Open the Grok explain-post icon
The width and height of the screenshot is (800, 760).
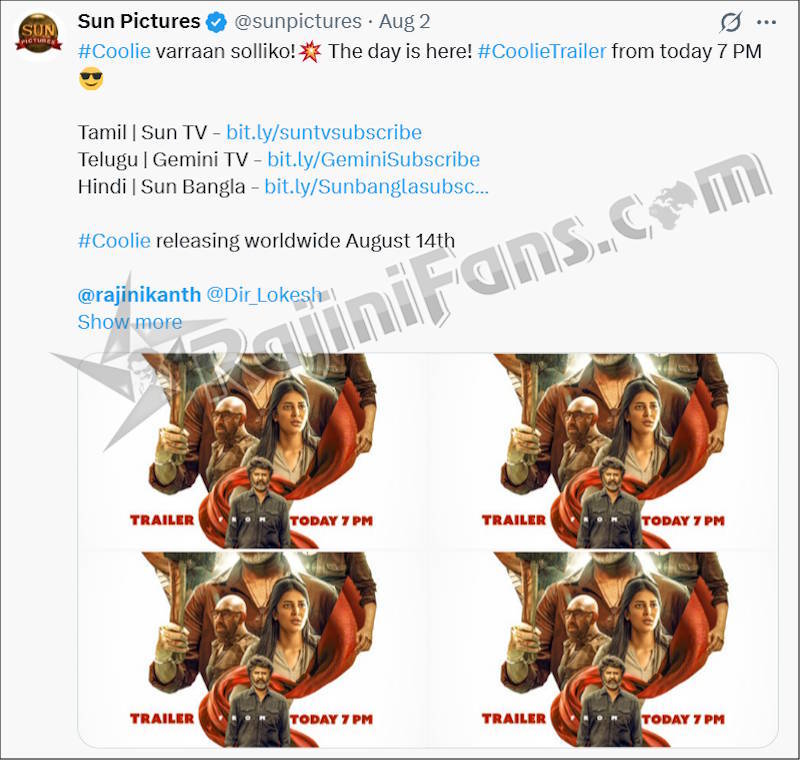pos(730,22)
